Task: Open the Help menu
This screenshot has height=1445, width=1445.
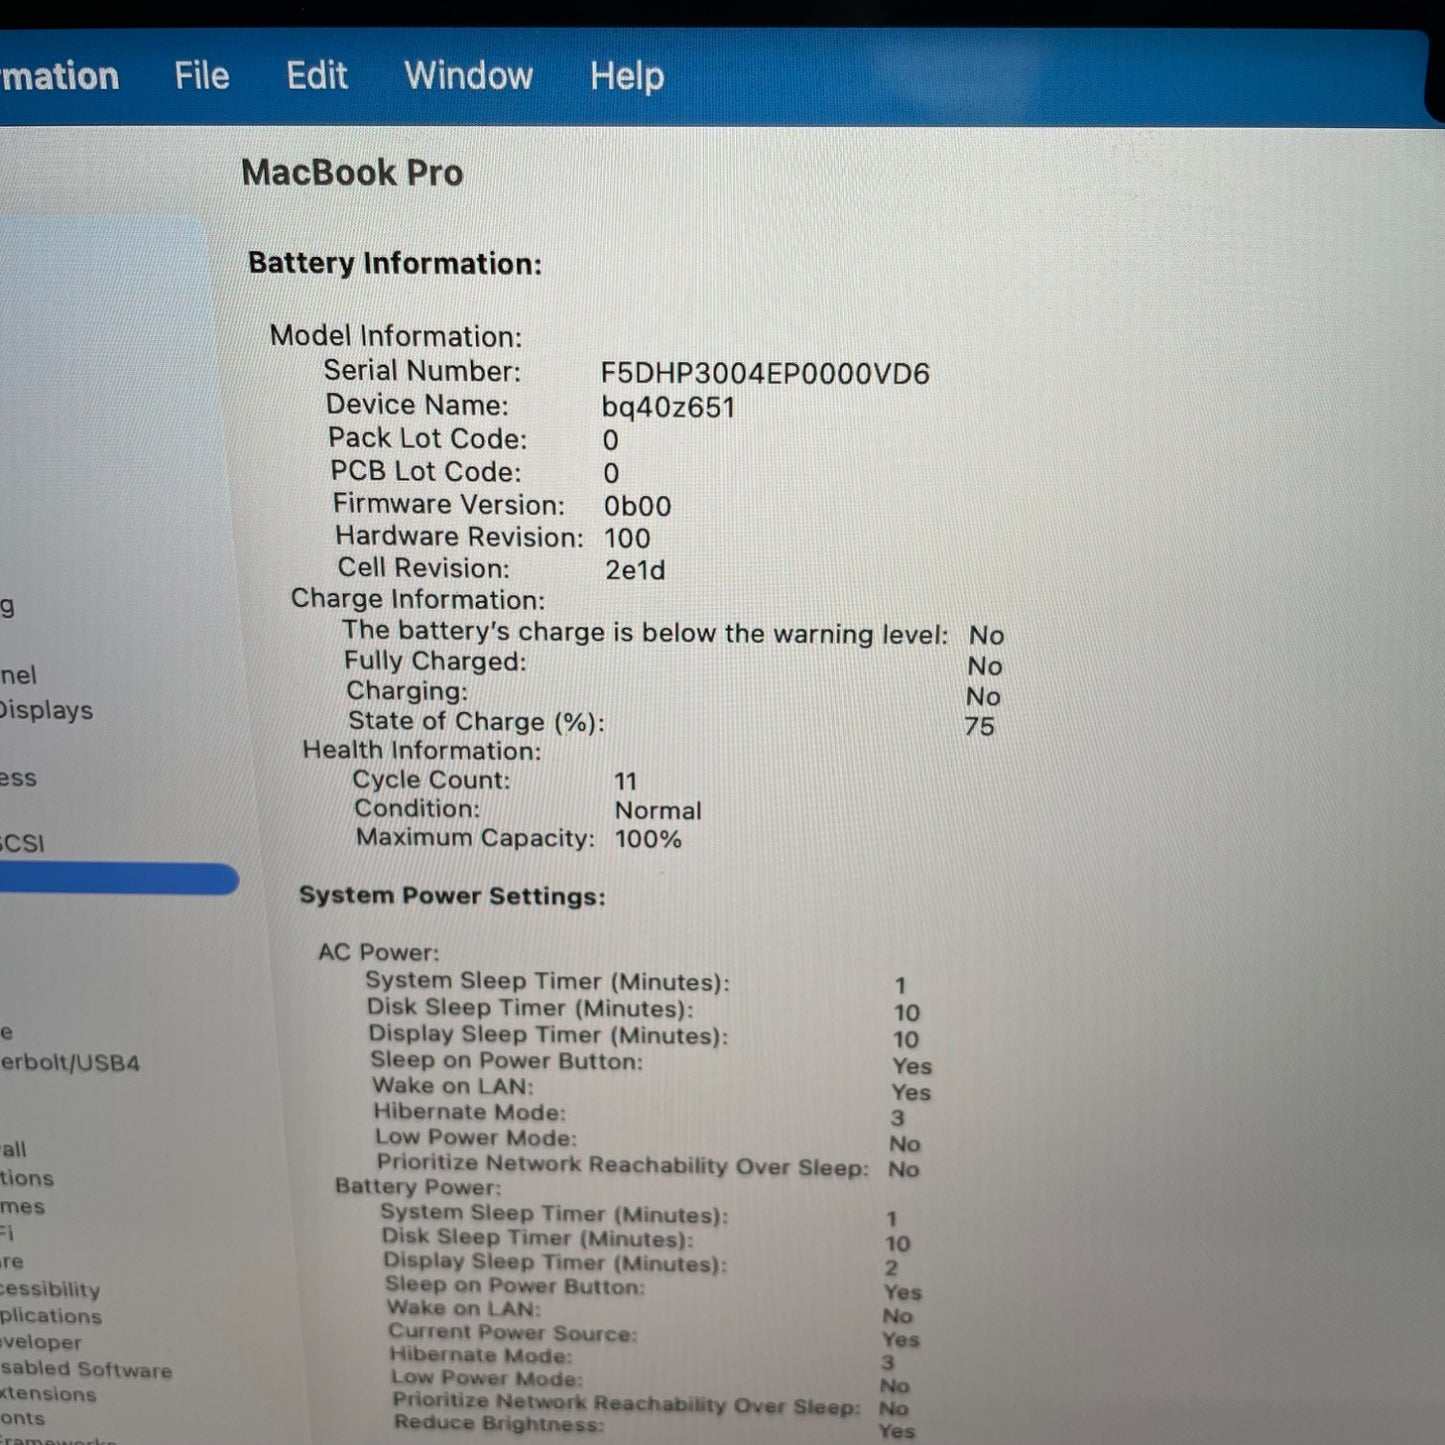Action: pos(627,77)
